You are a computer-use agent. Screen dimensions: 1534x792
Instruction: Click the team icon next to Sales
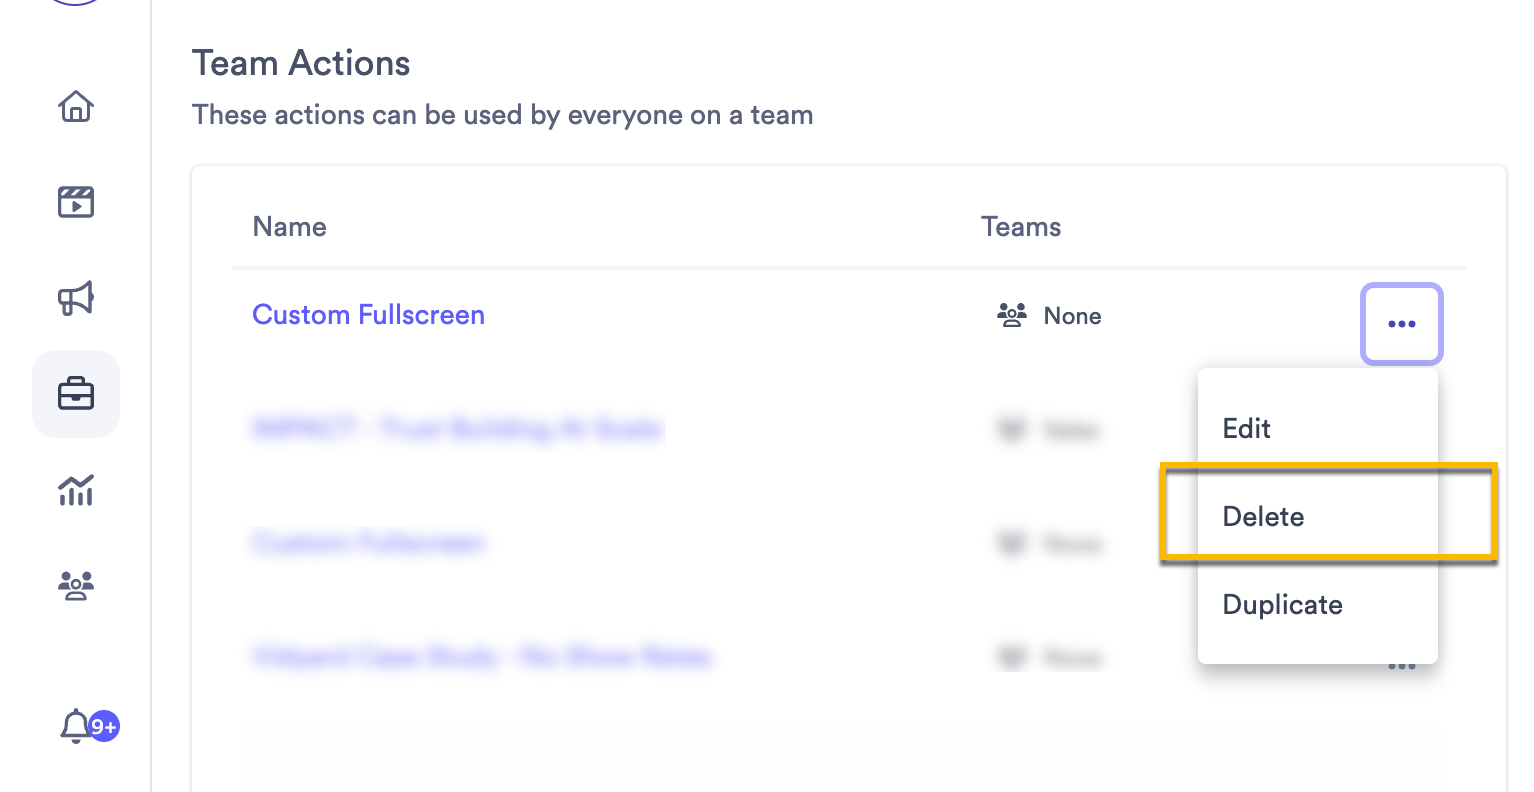pos(1012,429)
